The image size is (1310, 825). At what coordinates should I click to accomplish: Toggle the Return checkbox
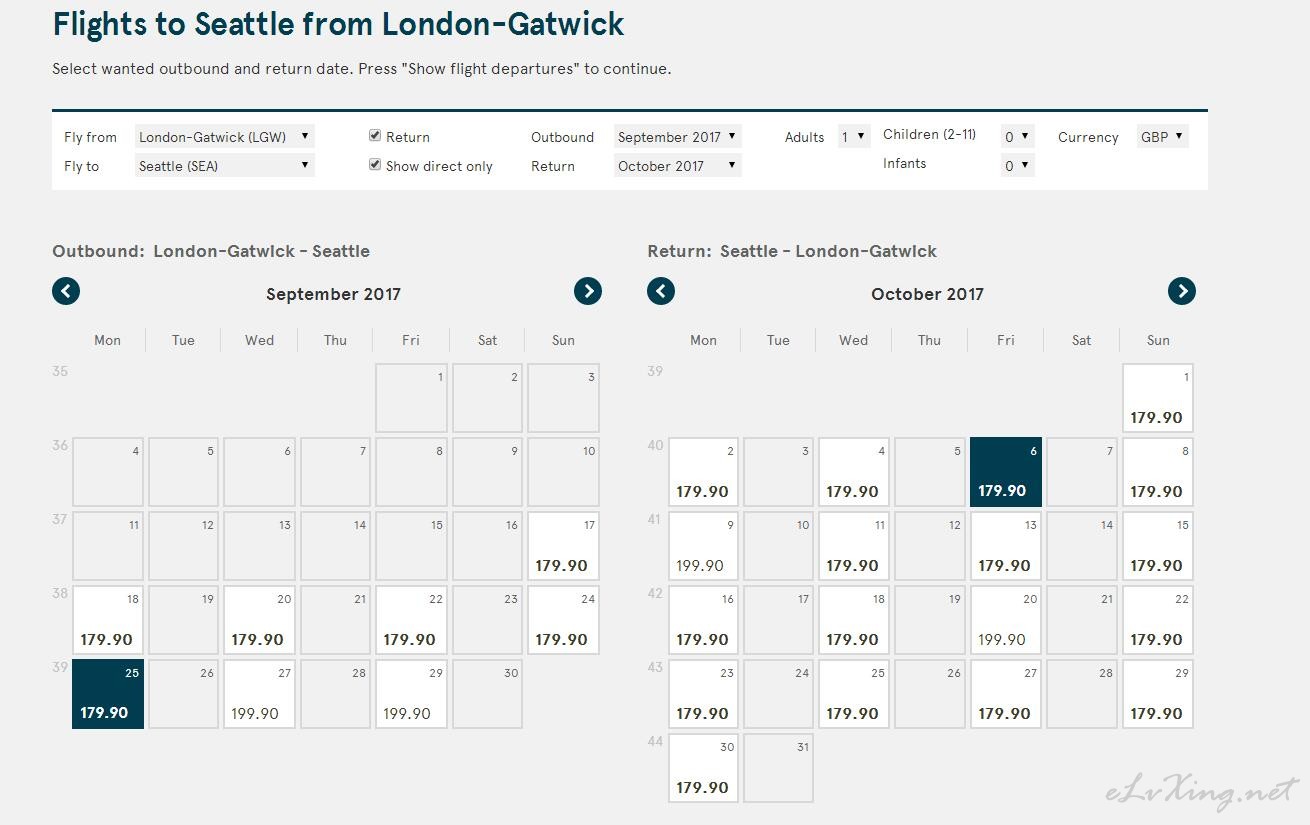tap(375, 136)
